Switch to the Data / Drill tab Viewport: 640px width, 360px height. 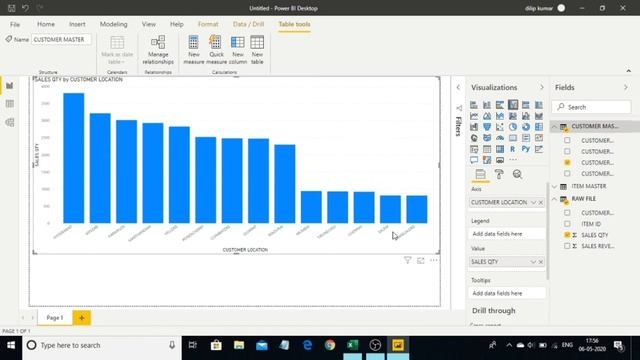248,24
